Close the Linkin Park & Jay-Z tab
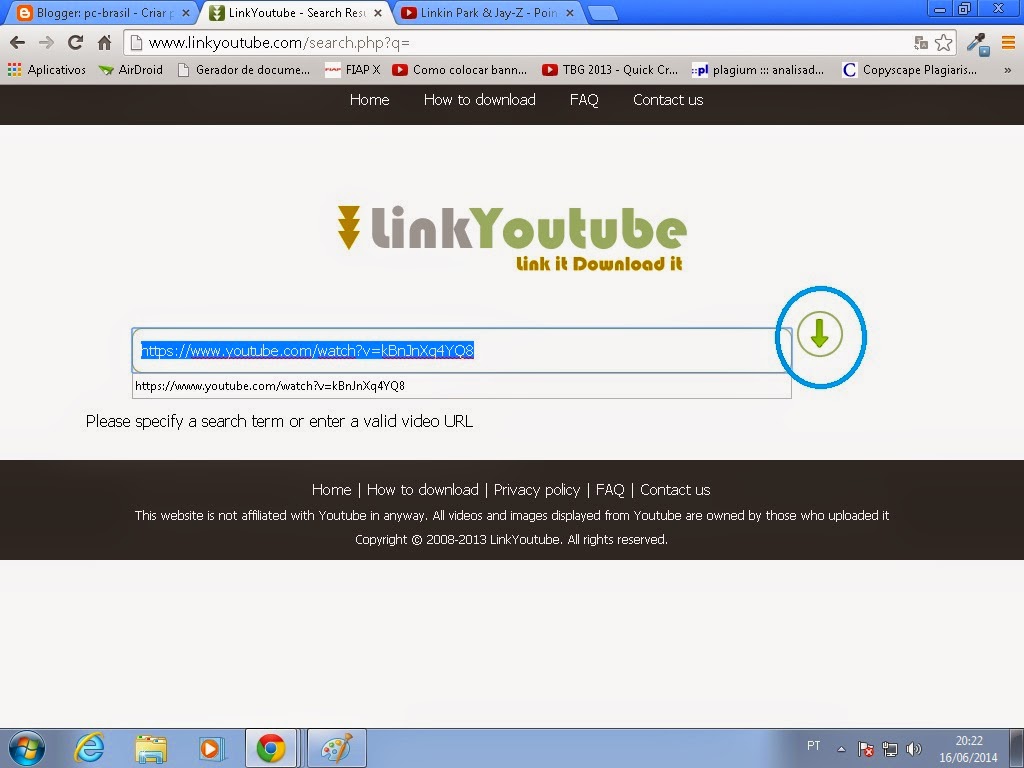 click(x=569, y=12)
